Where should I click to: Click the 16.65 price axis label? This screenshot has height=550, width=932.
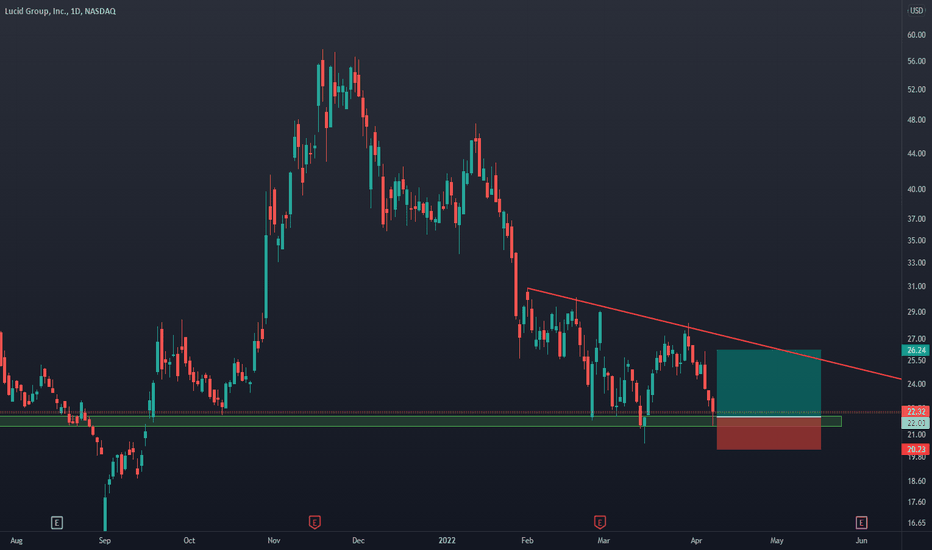(x=916, y=523)
